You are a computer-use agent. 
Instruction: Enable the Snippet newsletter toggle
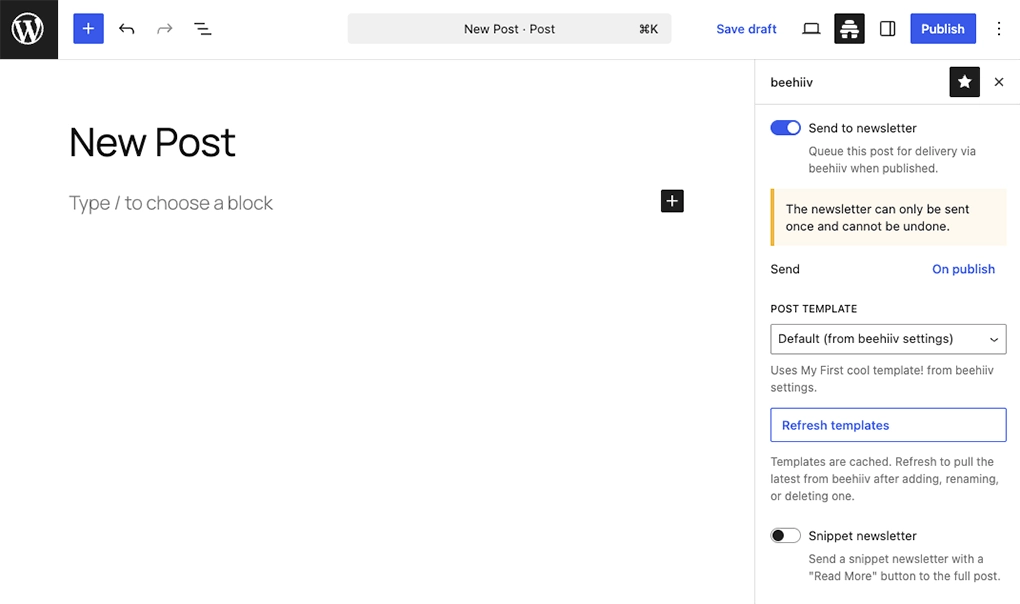coord(785,535)
